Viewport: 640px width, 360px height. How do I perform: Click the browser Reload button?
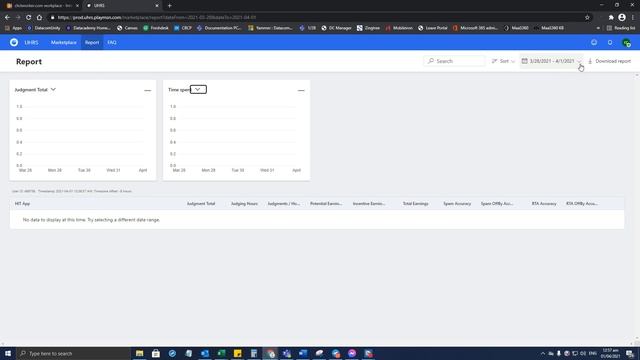pyautogui.click(x=29, y=18)
